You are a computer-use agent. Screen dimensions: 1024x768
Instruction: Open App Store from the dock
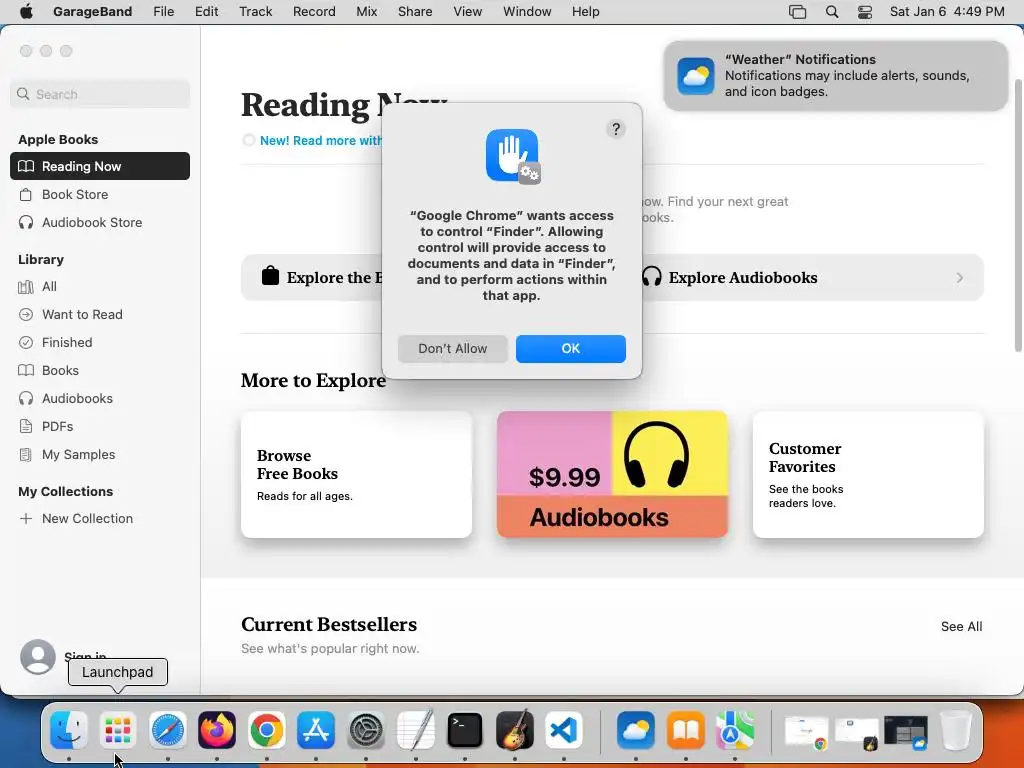(x=316, y=729)
